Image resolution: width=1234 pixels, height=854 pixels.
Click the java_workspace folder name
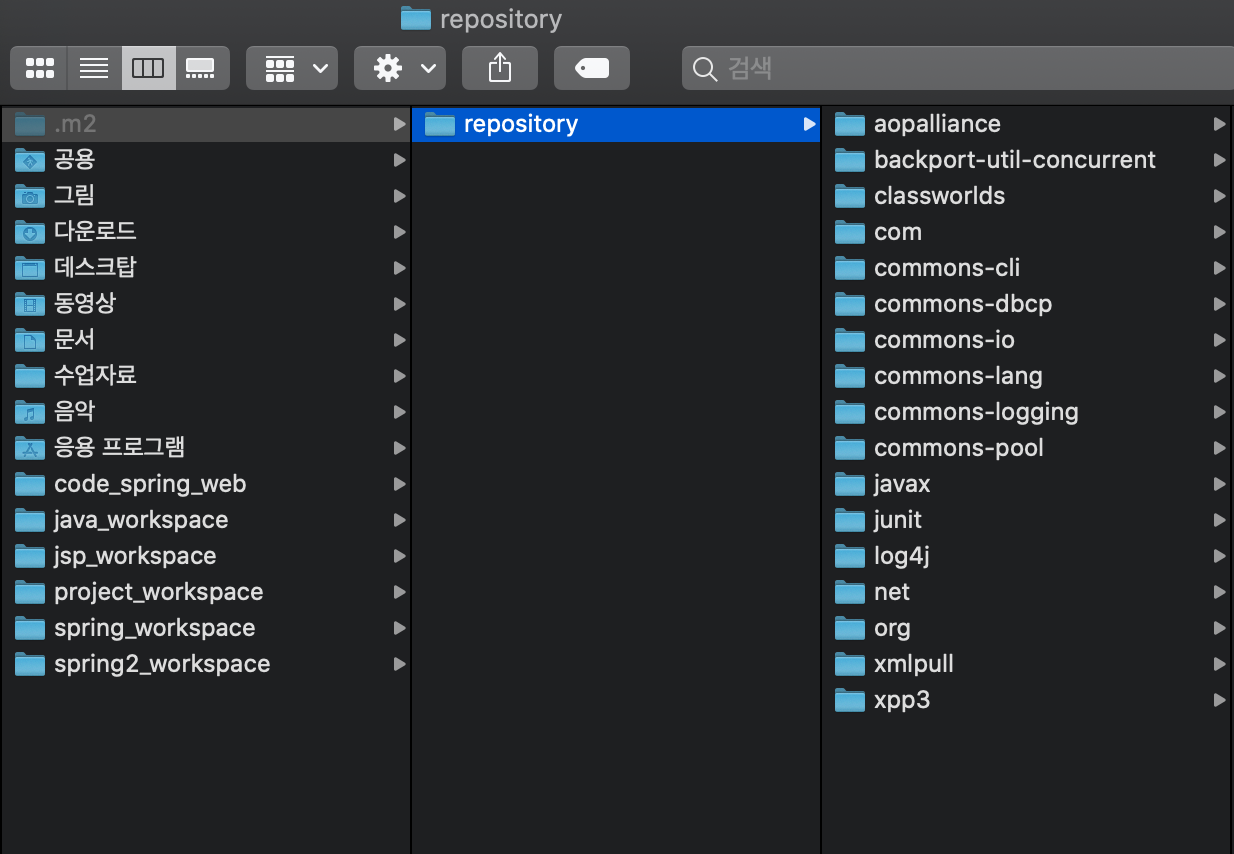click(x=141, y=520)
